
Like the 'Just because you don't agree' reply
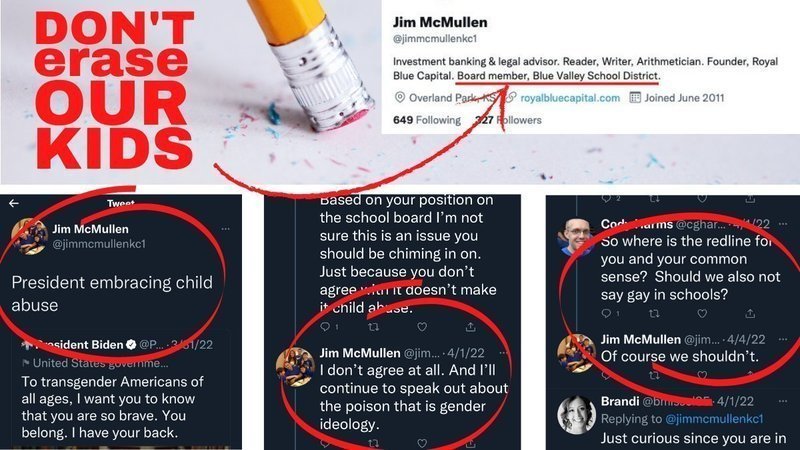[422, 327]
